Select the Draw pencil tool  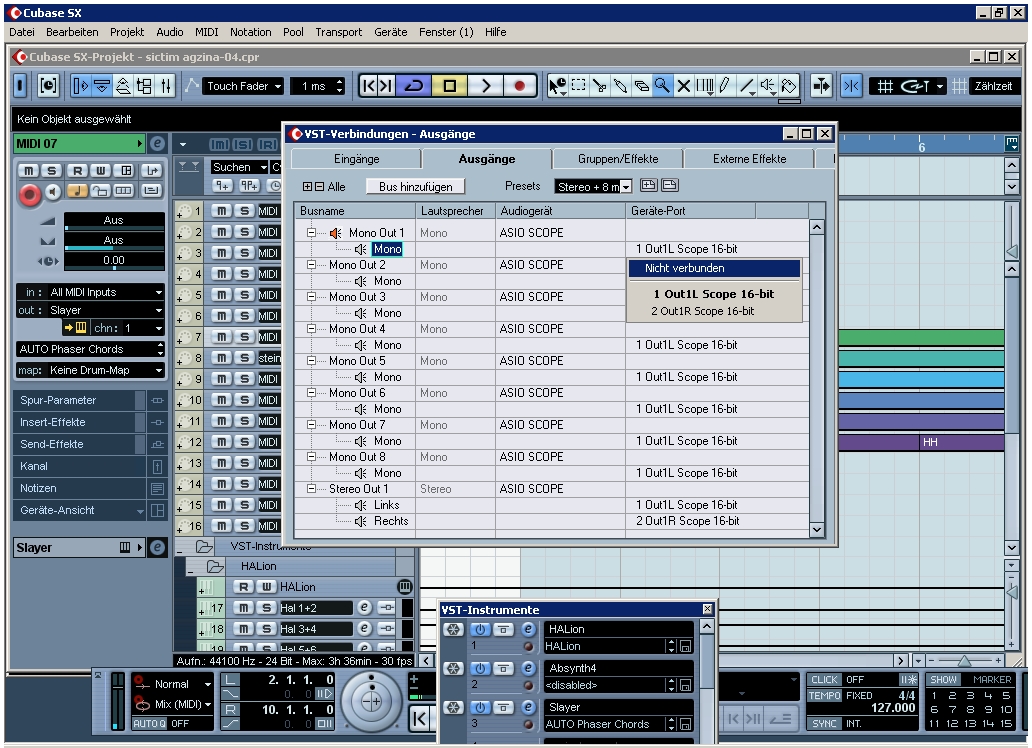click(x=725, y=86)
